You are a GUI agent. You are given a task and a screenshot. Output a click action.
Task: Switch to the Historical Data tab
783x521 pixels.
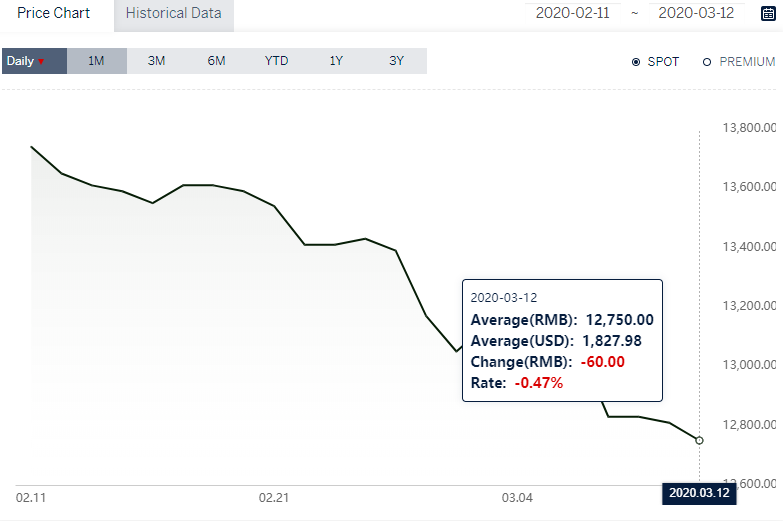click(174, 14)
